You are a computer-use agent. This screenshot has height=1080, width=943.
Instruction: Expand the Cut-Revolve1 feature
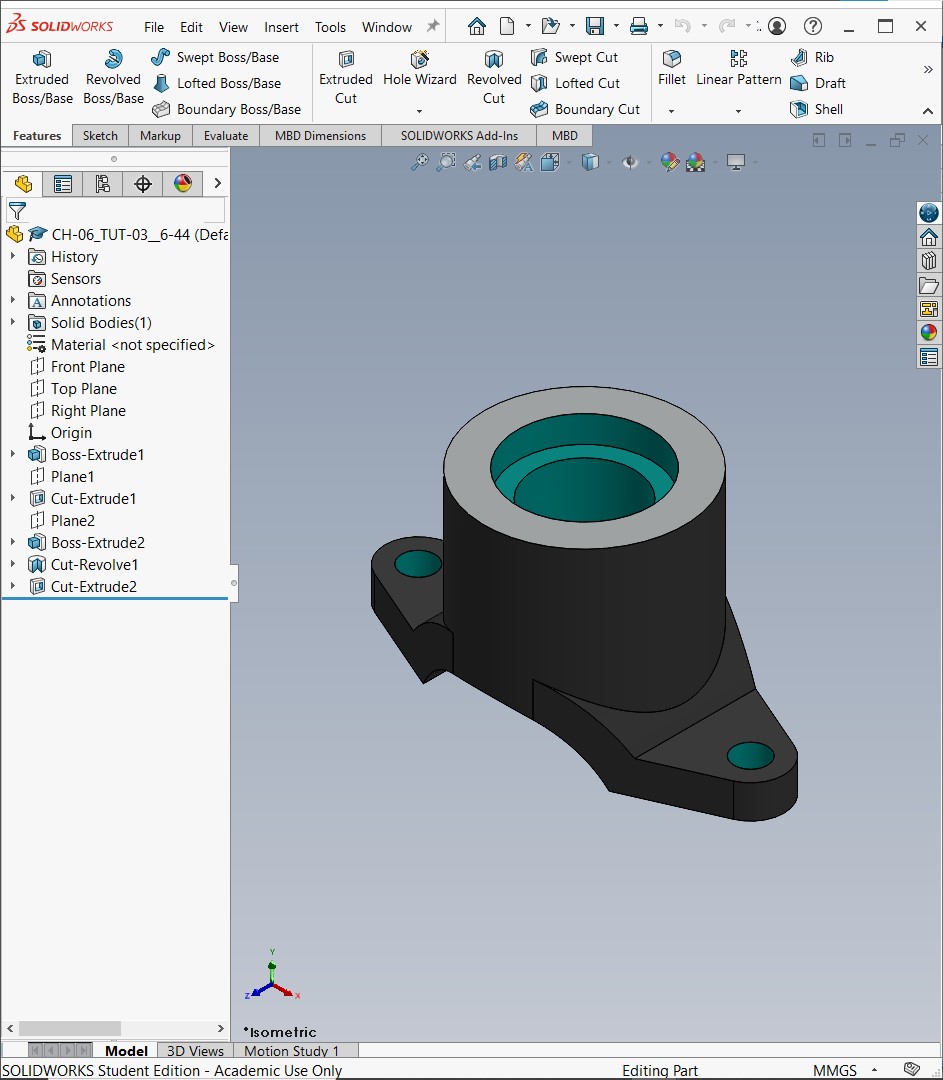(x=12, y=564)
